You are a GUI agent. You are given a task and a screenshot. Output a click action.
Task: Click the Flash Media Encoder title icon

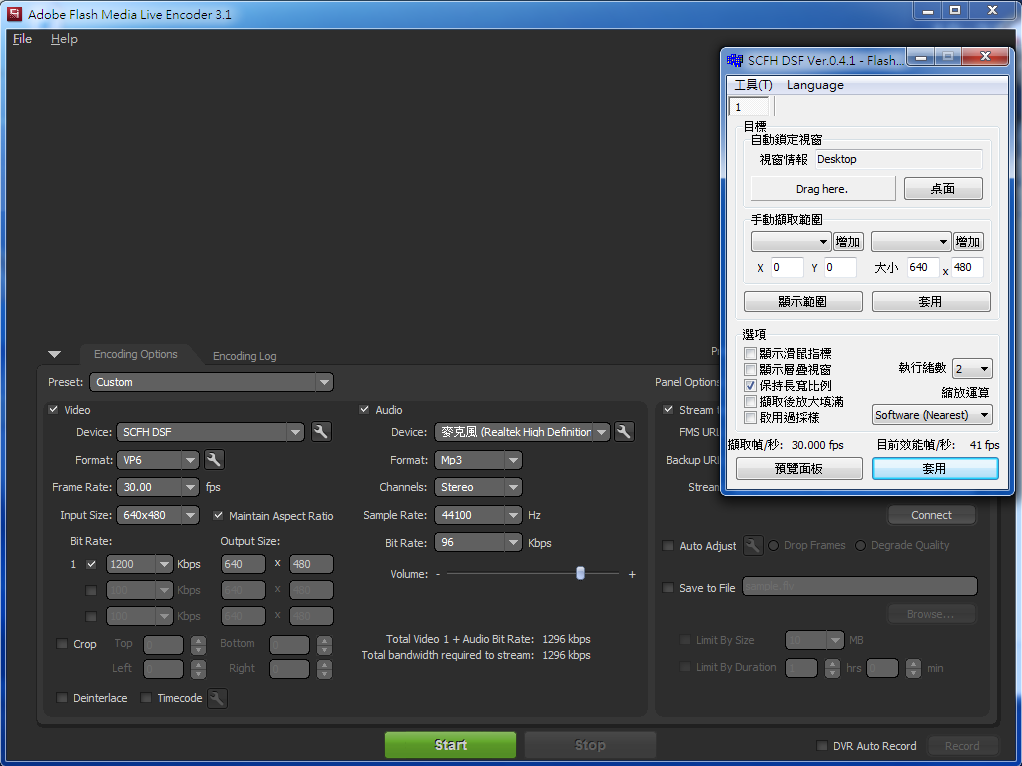(14, 14)
